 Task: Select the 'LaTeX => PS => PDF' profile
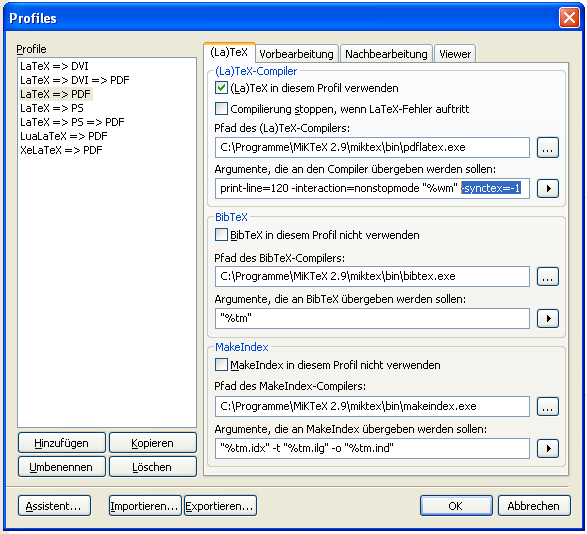click(72, 122)
